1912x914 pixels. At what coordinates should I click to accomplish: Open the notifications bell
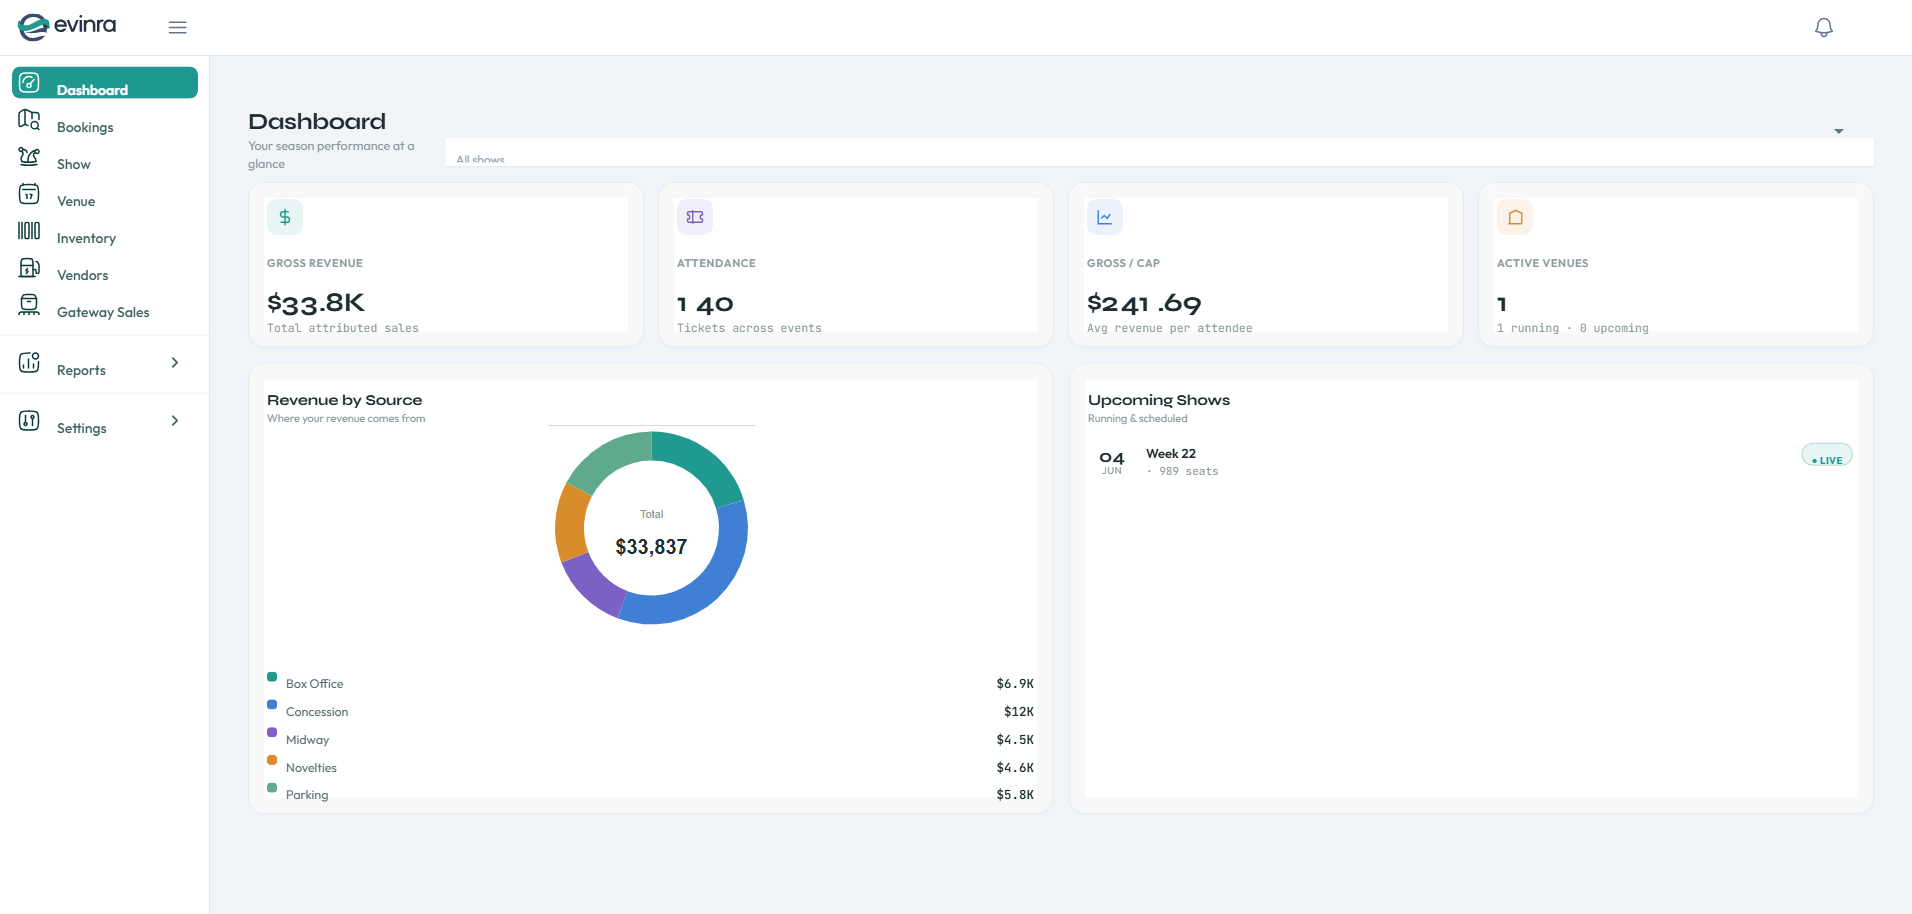tap(1823, 28)
